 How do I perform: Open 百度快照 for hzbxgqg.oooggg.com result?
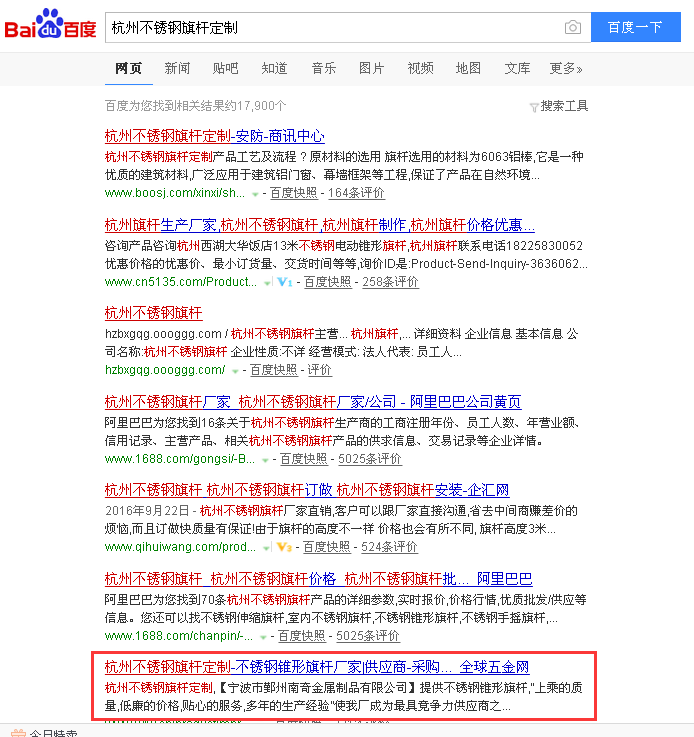[x=273, y=370]
